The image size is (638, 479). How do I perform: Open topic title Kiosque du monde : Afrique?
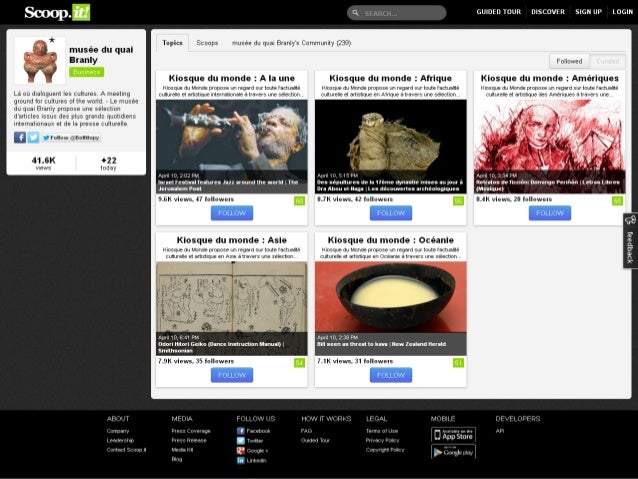tap(391, 78)
